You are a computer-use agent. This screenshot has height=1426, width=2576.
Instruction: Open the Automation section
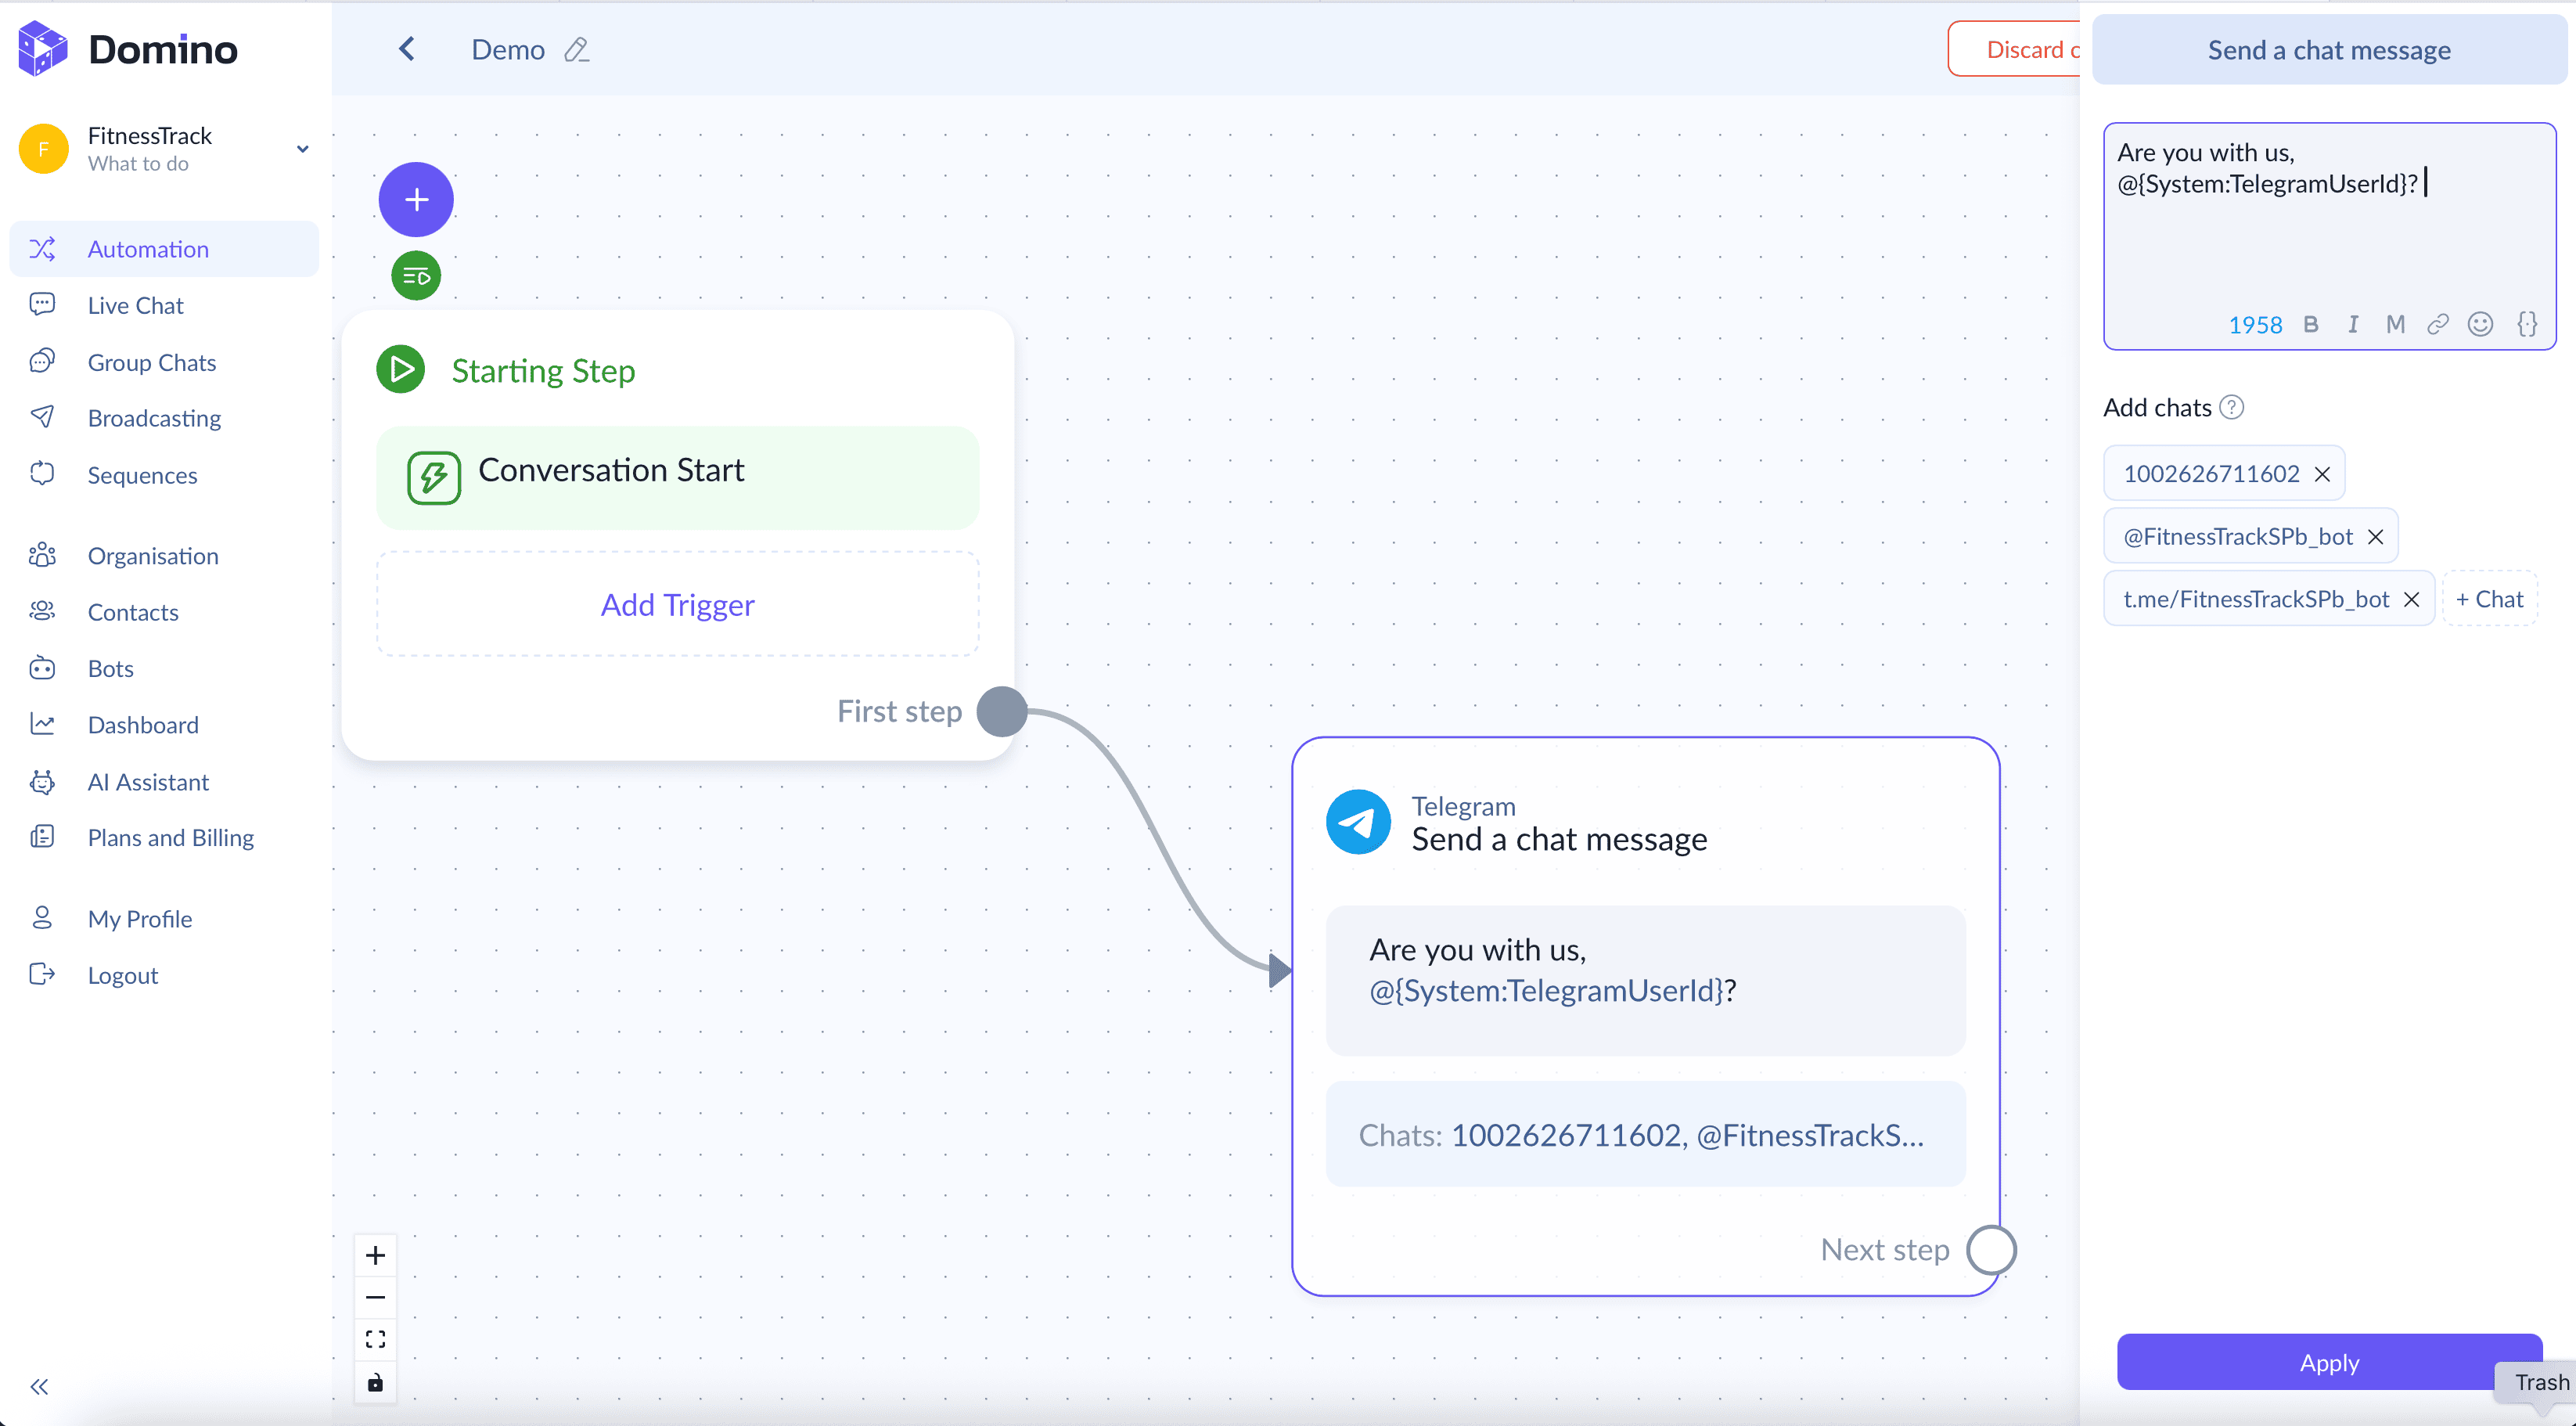[x=164, y=249]
